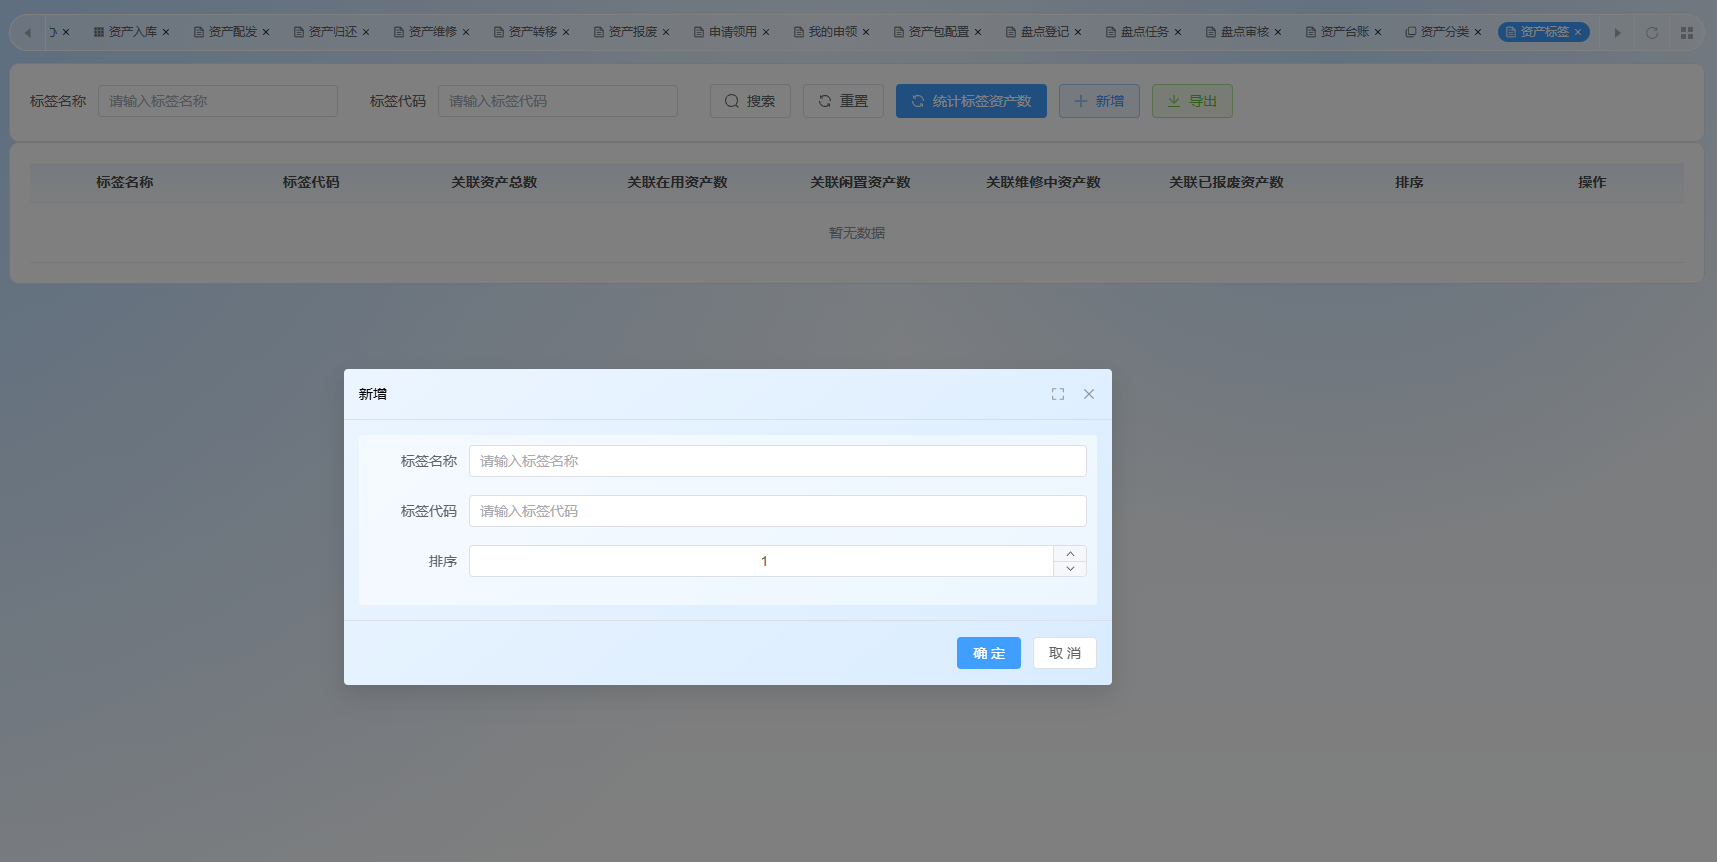Click the 标签代码 column header
The width and height of the screenshot is (1717, 862).
click(311, 182)
